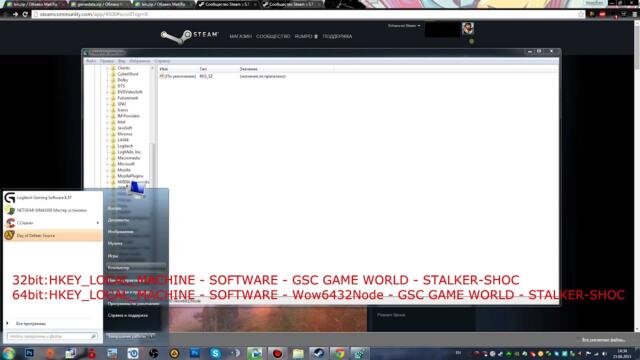Click the Day of Defeat Source icon
The image size is (640, 360).
[10, 236]
